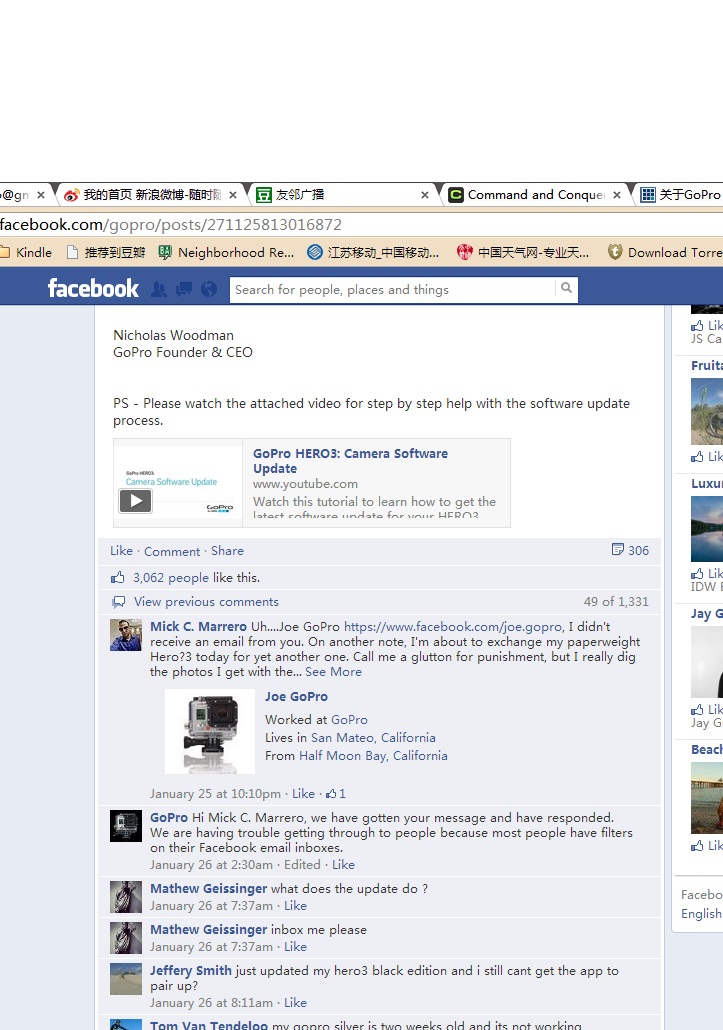The width and height of the screenshot is (723, 1030).
Task: Open the Facebook notifications globe icon
Action: (209, 289)
